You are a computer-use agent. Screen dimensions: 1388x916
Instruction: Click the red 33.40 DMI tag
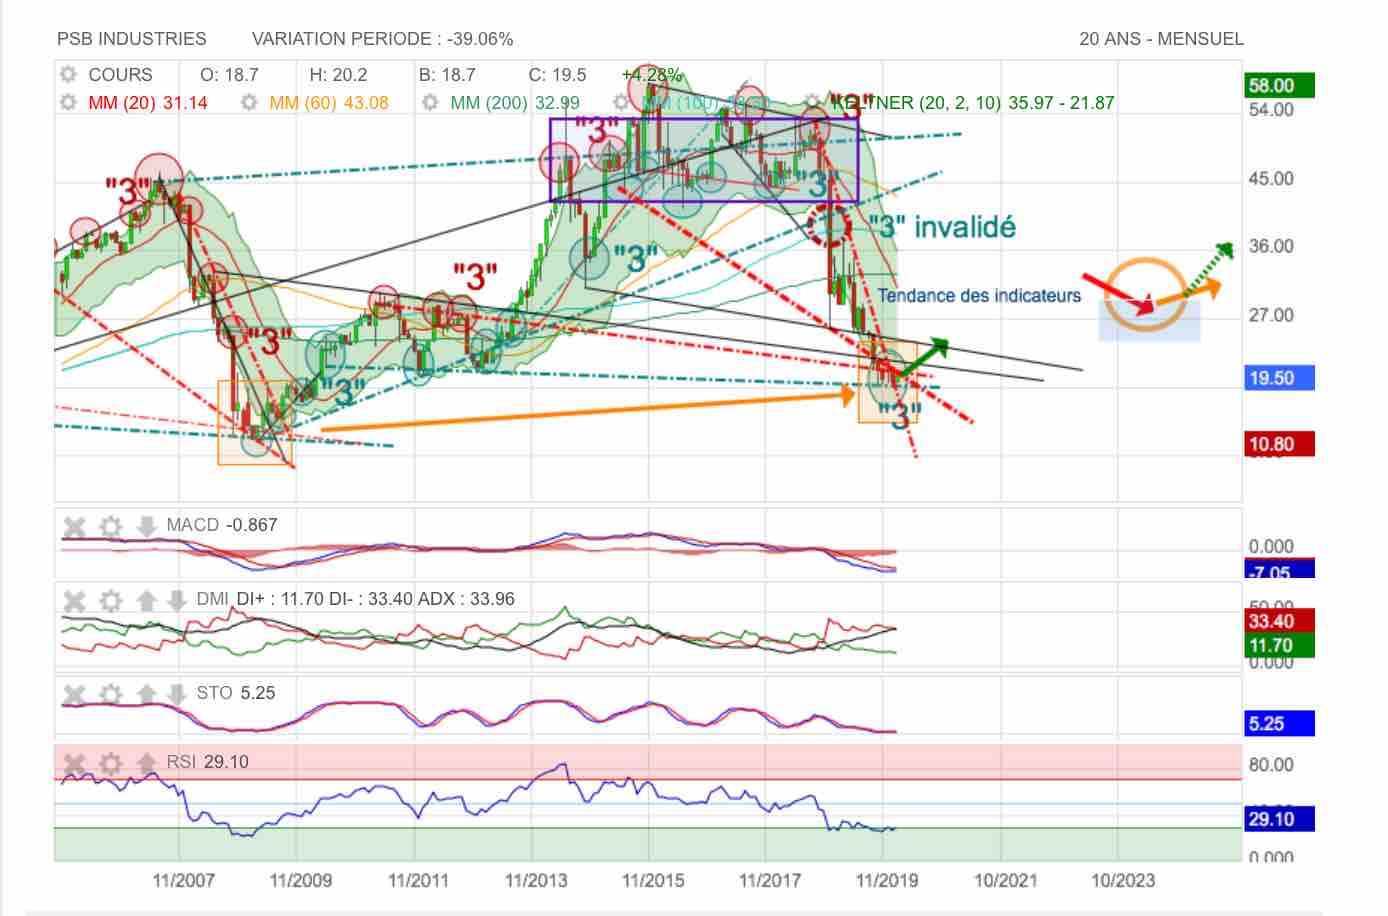(x=1279, y=621)
